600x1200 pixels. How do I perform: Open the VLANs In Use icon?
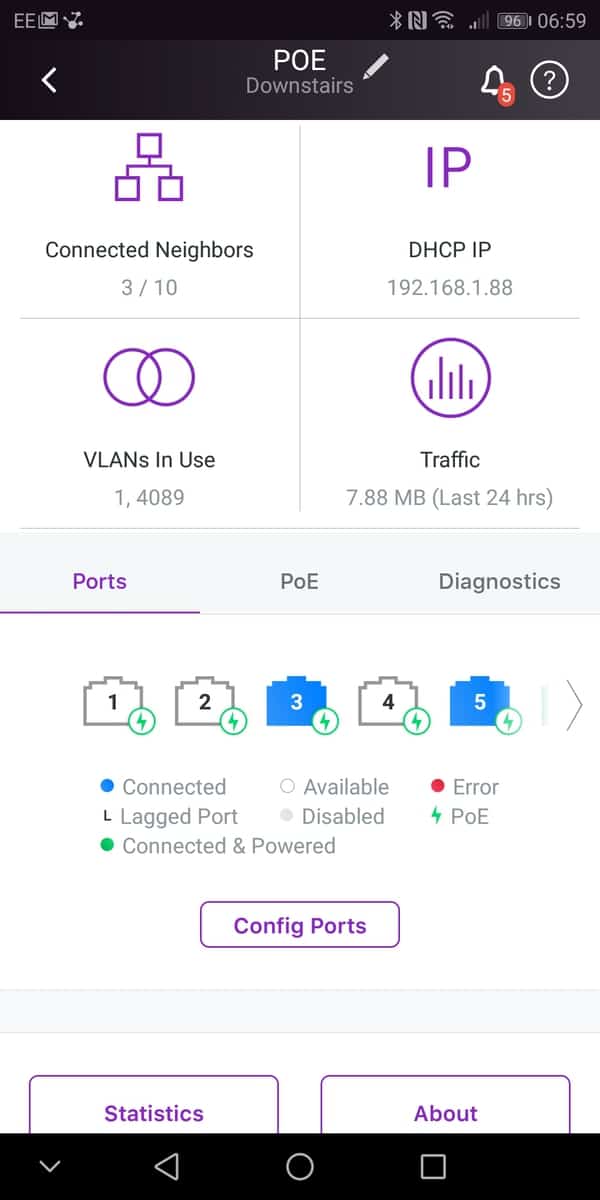[x=149, y=377]
